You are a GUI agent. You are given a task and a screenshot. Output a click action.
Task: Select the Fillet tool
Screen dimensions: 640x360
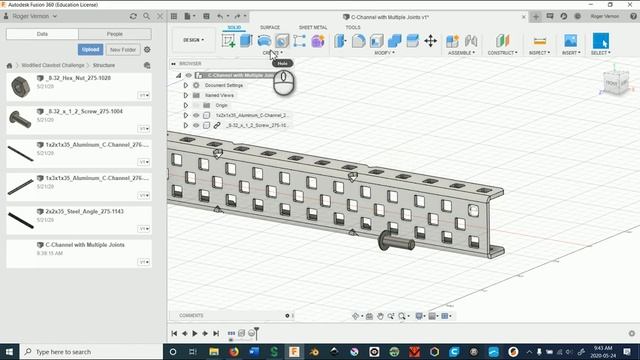[358, 41]
